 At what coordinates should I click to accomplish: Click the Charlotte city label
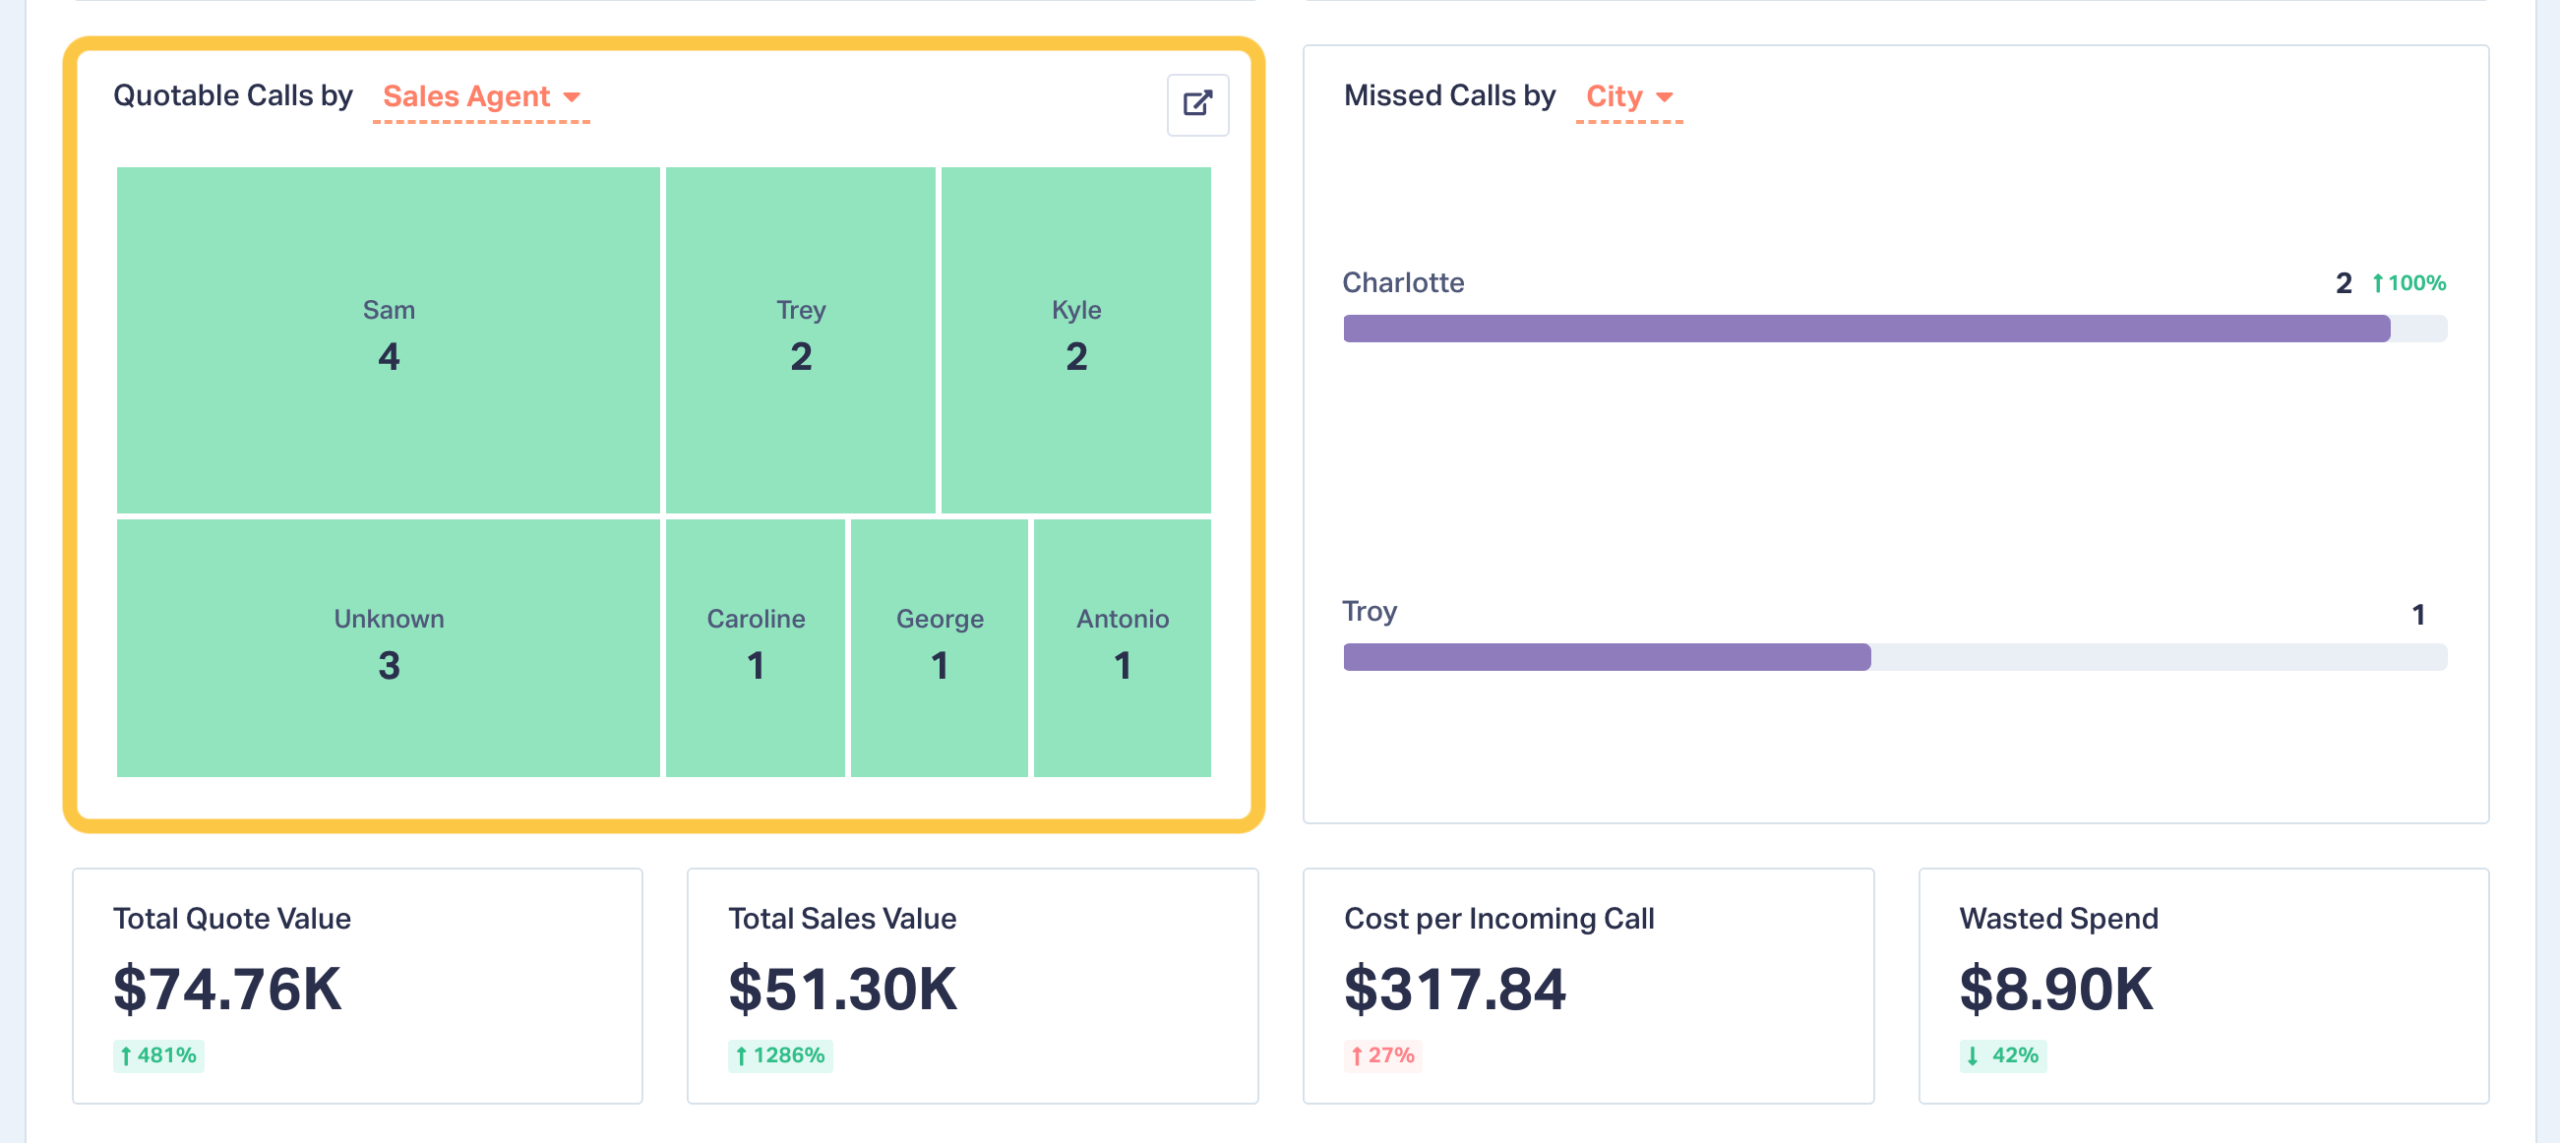pyautogui.click(x=1403, y=283)
